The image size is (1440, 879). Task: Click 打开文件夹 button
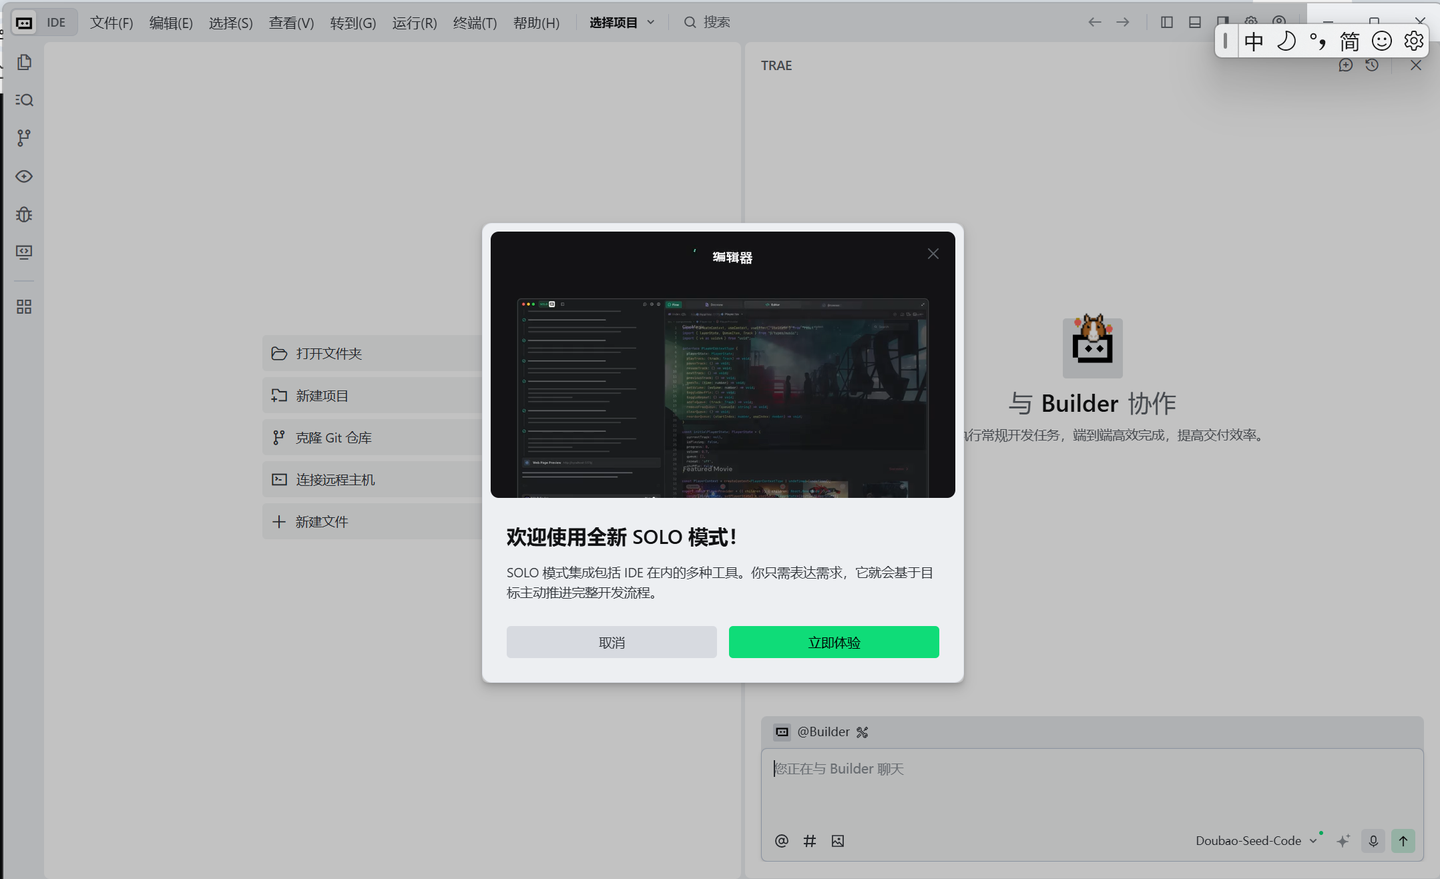(x=372, y=354)
